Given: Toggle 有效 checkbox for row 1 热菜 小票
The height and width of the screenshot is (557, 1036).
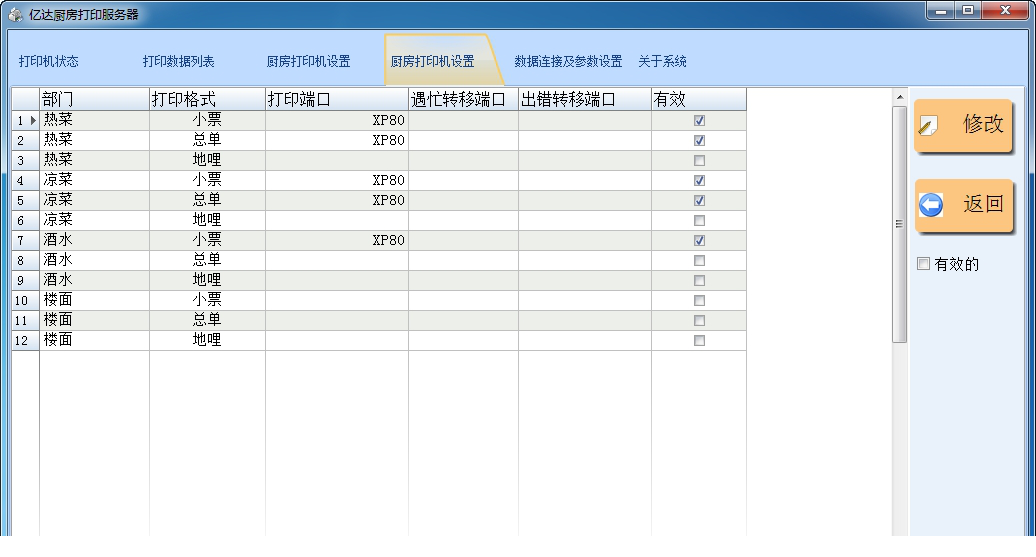Looking at the screenshot, I should [699, 120].
